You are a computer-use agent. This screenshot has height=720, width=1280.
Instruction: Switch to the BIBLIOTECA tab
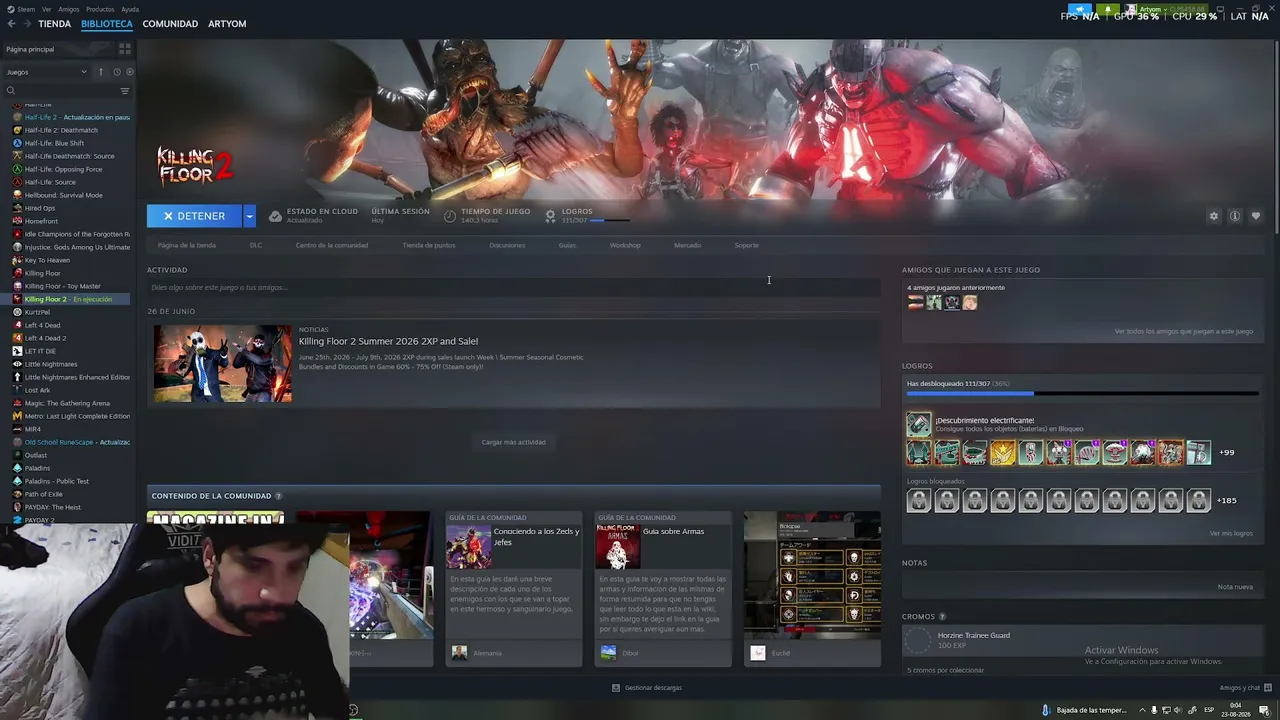pyautogui.click(x=107, y=23)
